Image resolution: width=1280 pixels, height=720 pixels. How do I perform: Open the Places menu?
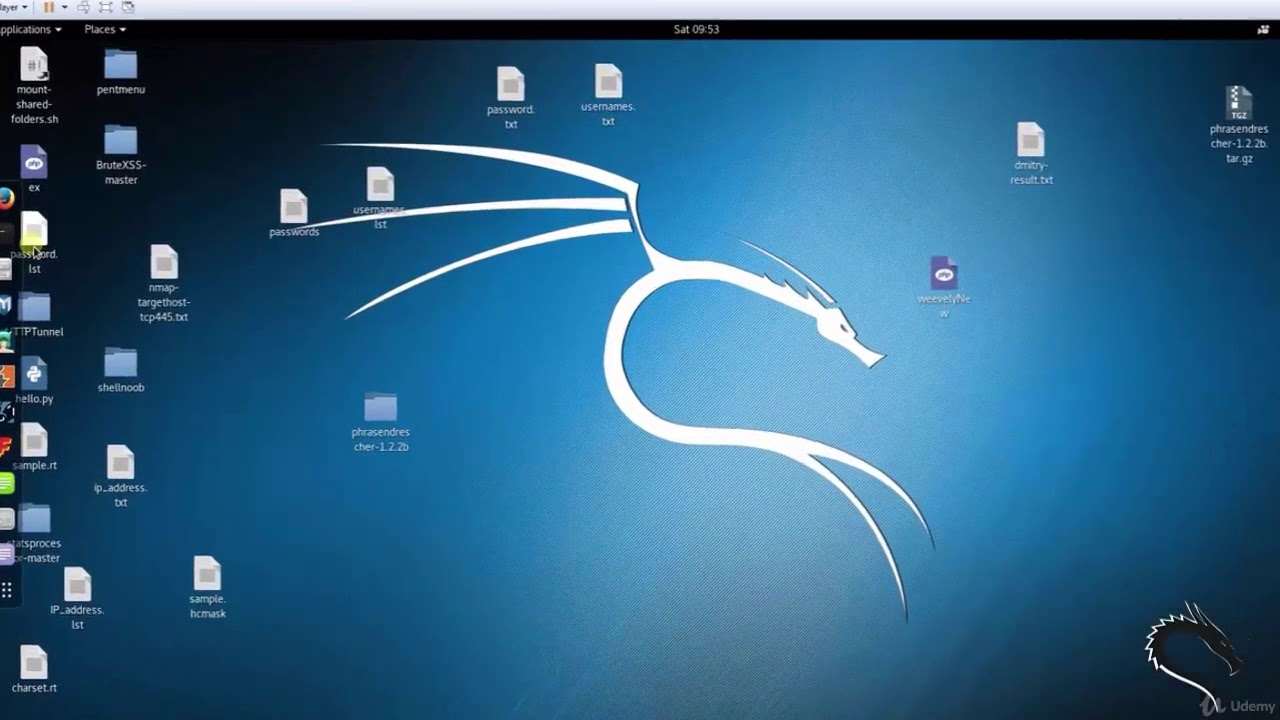coord(105,29)
